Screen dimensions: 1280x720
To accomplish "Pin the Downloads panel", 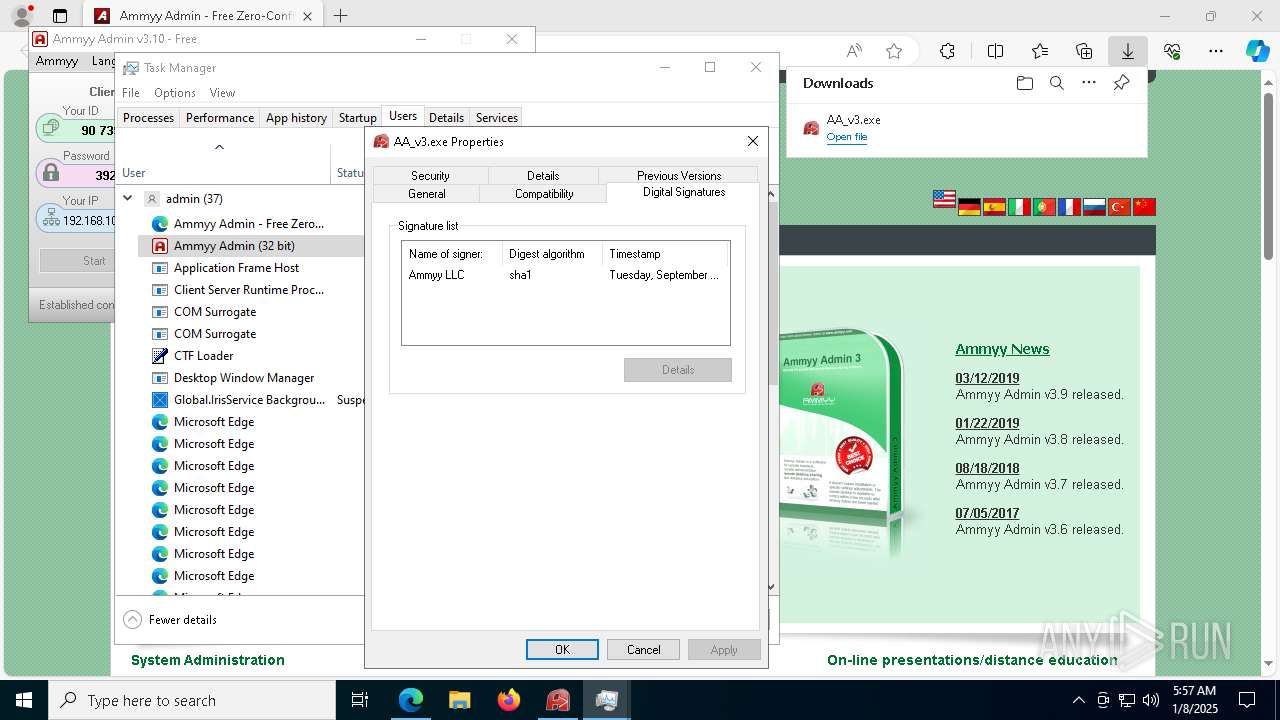I will [1122, 83].
